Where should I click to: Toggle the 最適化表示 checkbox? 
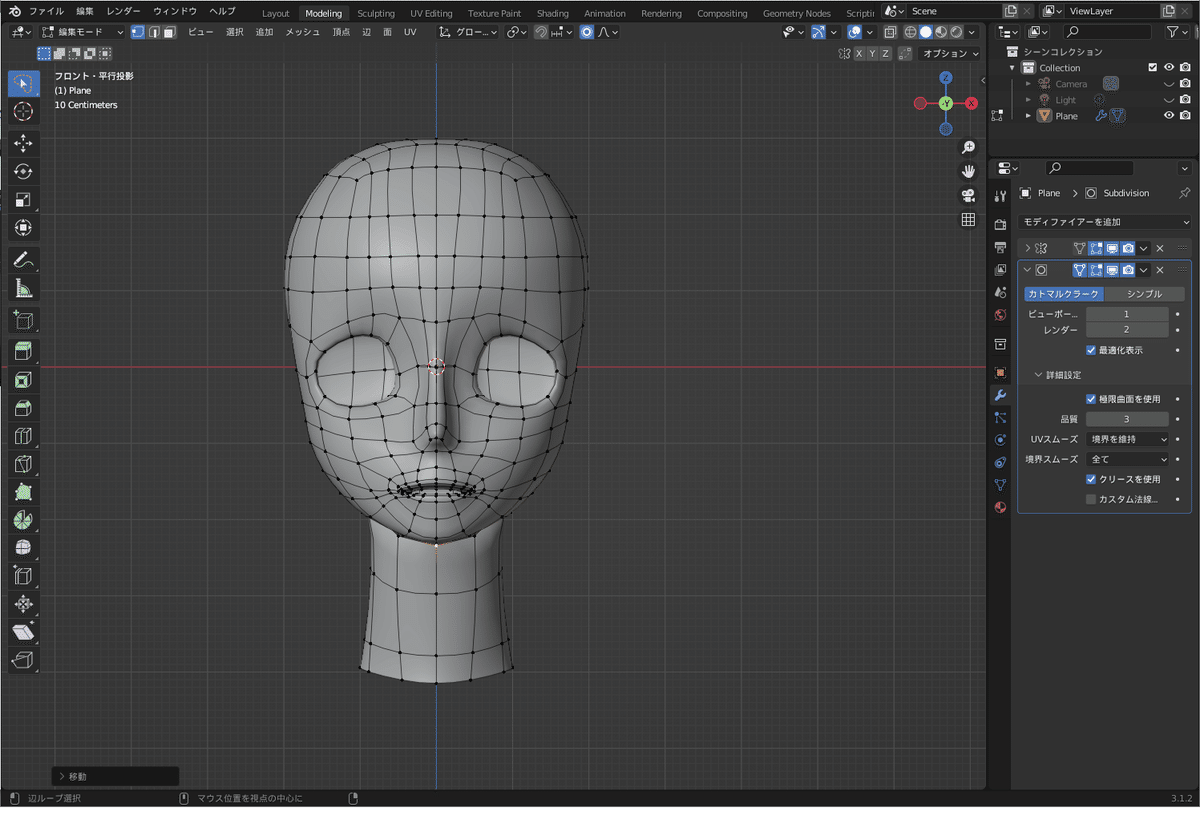coord(1091,350)
